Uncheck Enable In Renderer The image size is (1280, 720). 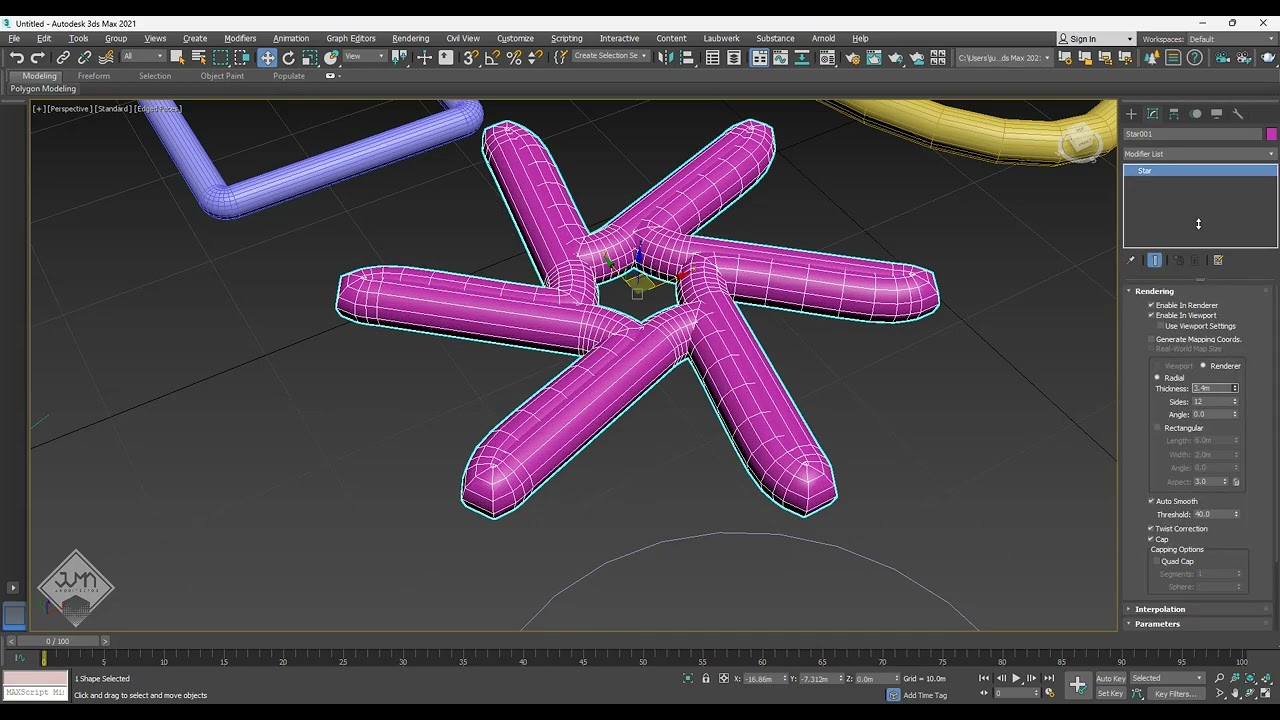pyautogui.click(x=1151, y=305)
